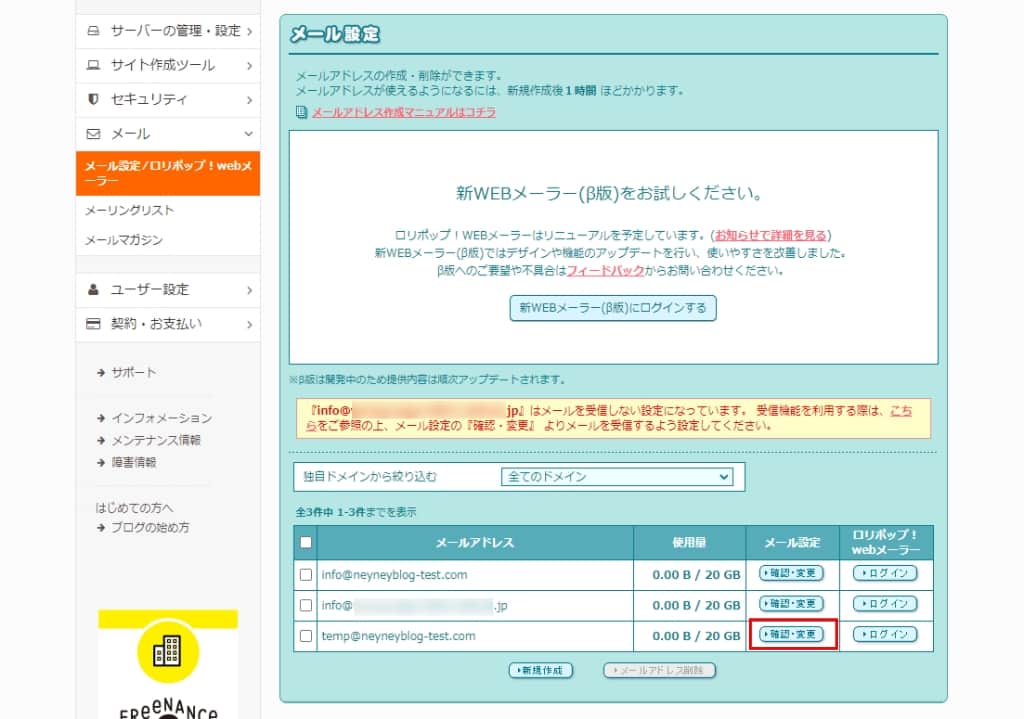Click the メールアドレス削除 button
This screenshot has height=719, width=1024.
(660, 670)
